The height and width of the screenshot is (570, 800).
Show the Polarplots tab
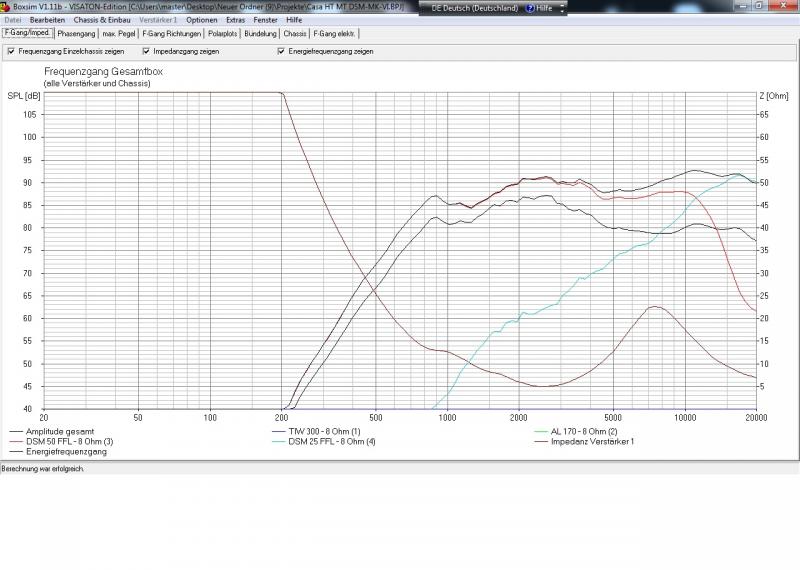point(223,33)
